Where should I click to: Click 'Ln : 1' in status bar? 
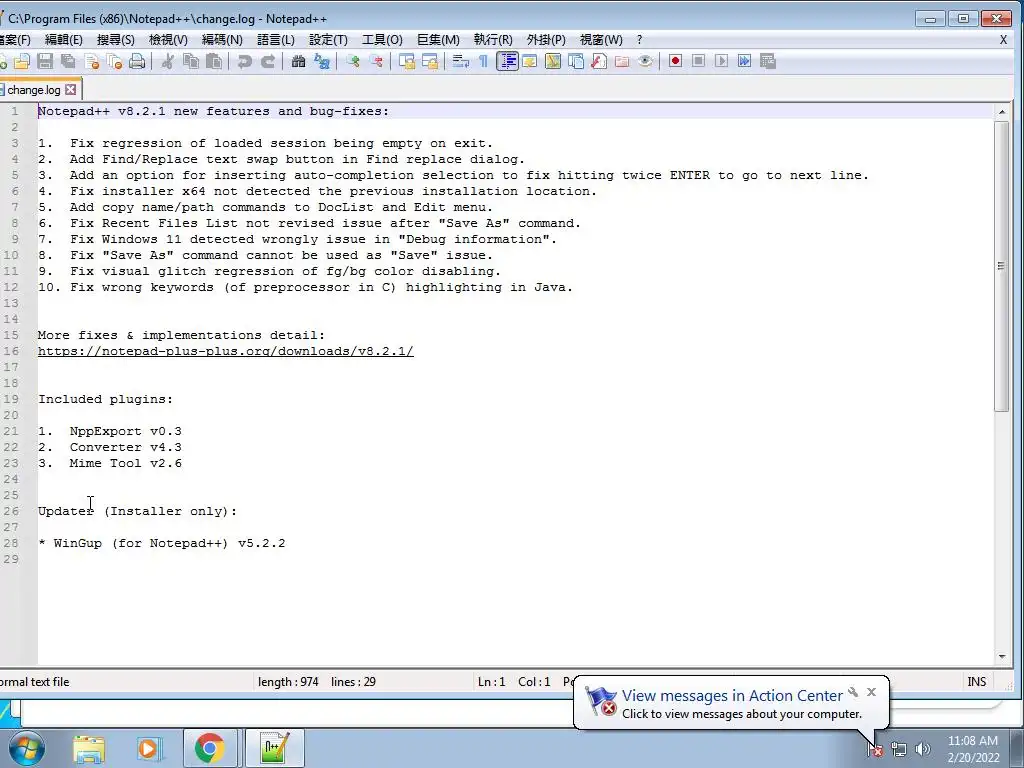click(491, 682)
